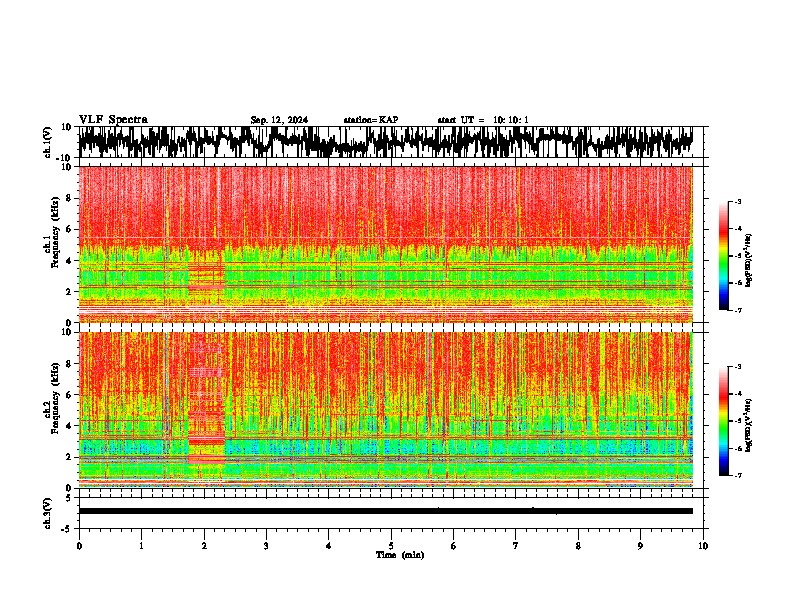Viewport: 792px width, 612px height.
Task: Click the 'VLF Spectra' title text
Action: [x=113, y=120]
